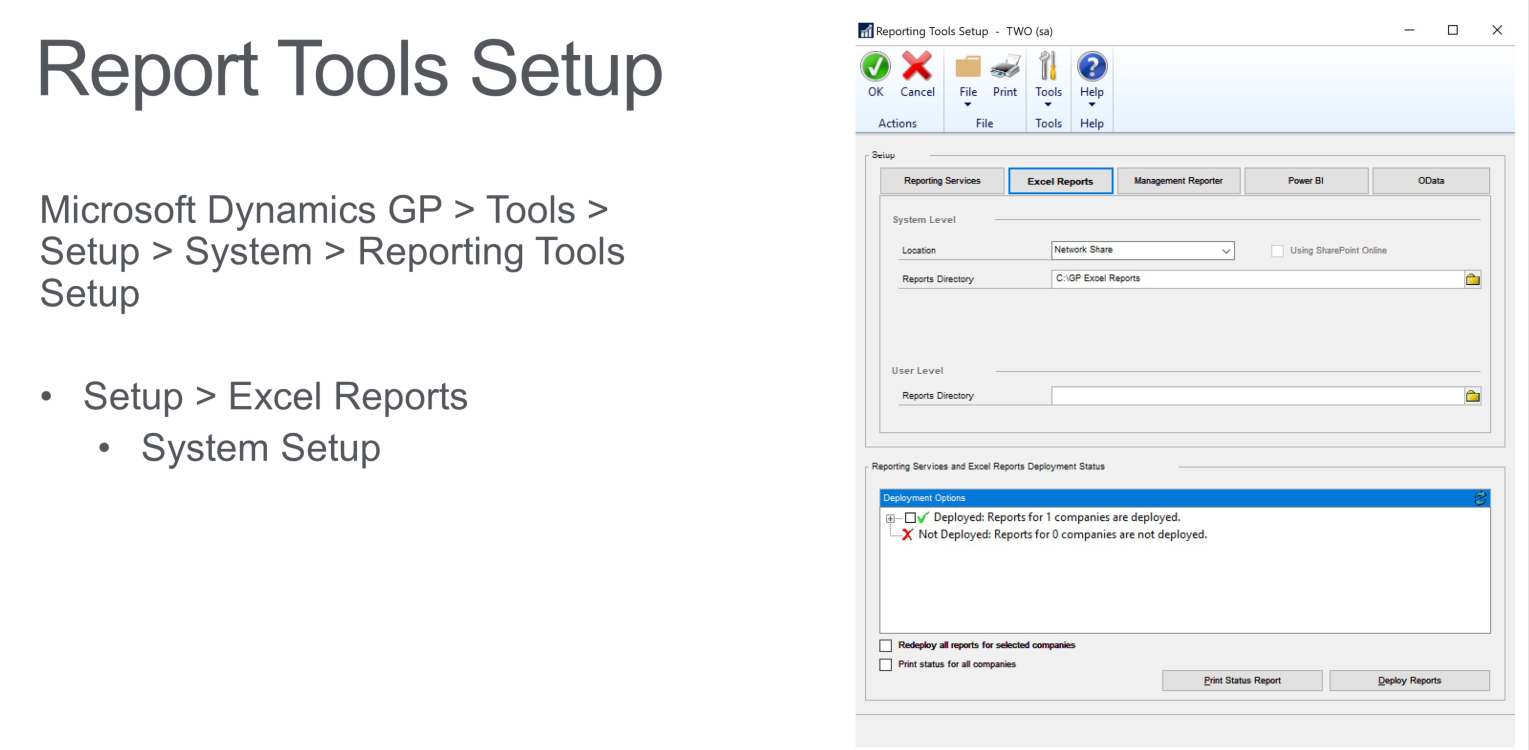Viewport: 1529px width, 750px height.
Task: Refresh the Deployment Options list
Action: pos(1481,498)
